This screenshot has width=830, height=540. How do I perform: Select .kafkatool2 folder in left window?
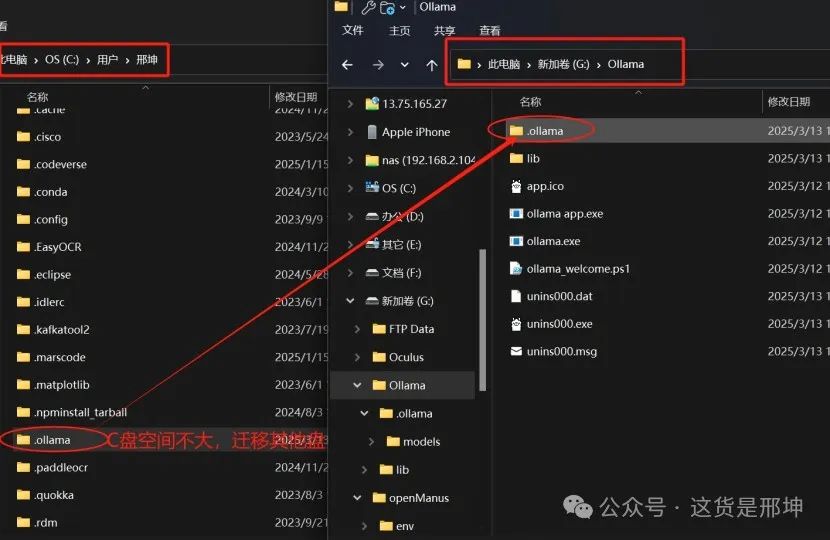(53, 329)
